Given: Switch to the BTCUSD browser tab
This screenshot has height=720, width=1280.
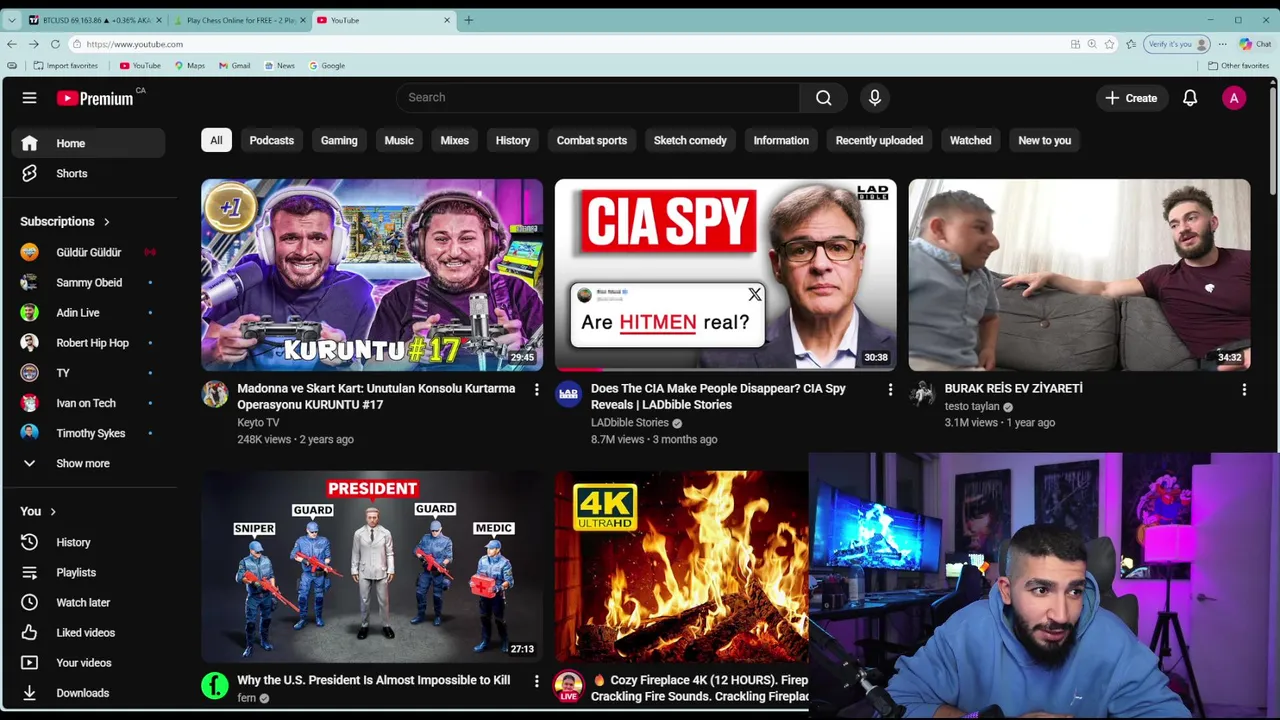Looking at the screenshot, I should click(96, 20).
